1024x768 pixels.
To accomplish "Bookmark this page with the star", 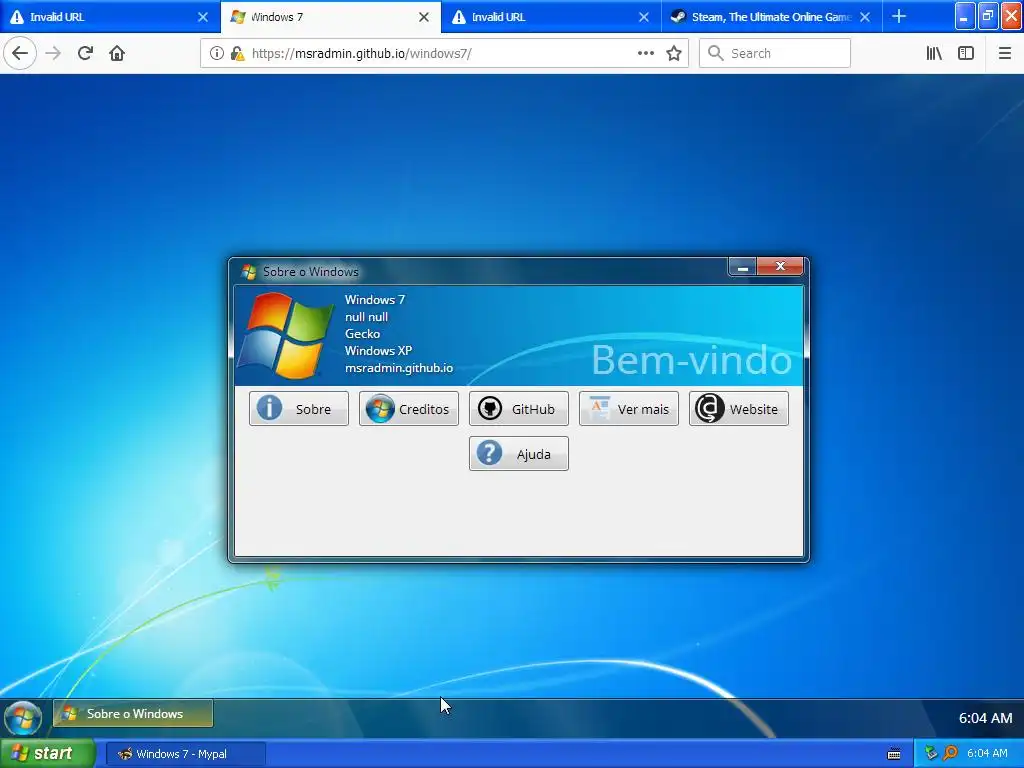I will coord(674,53).
